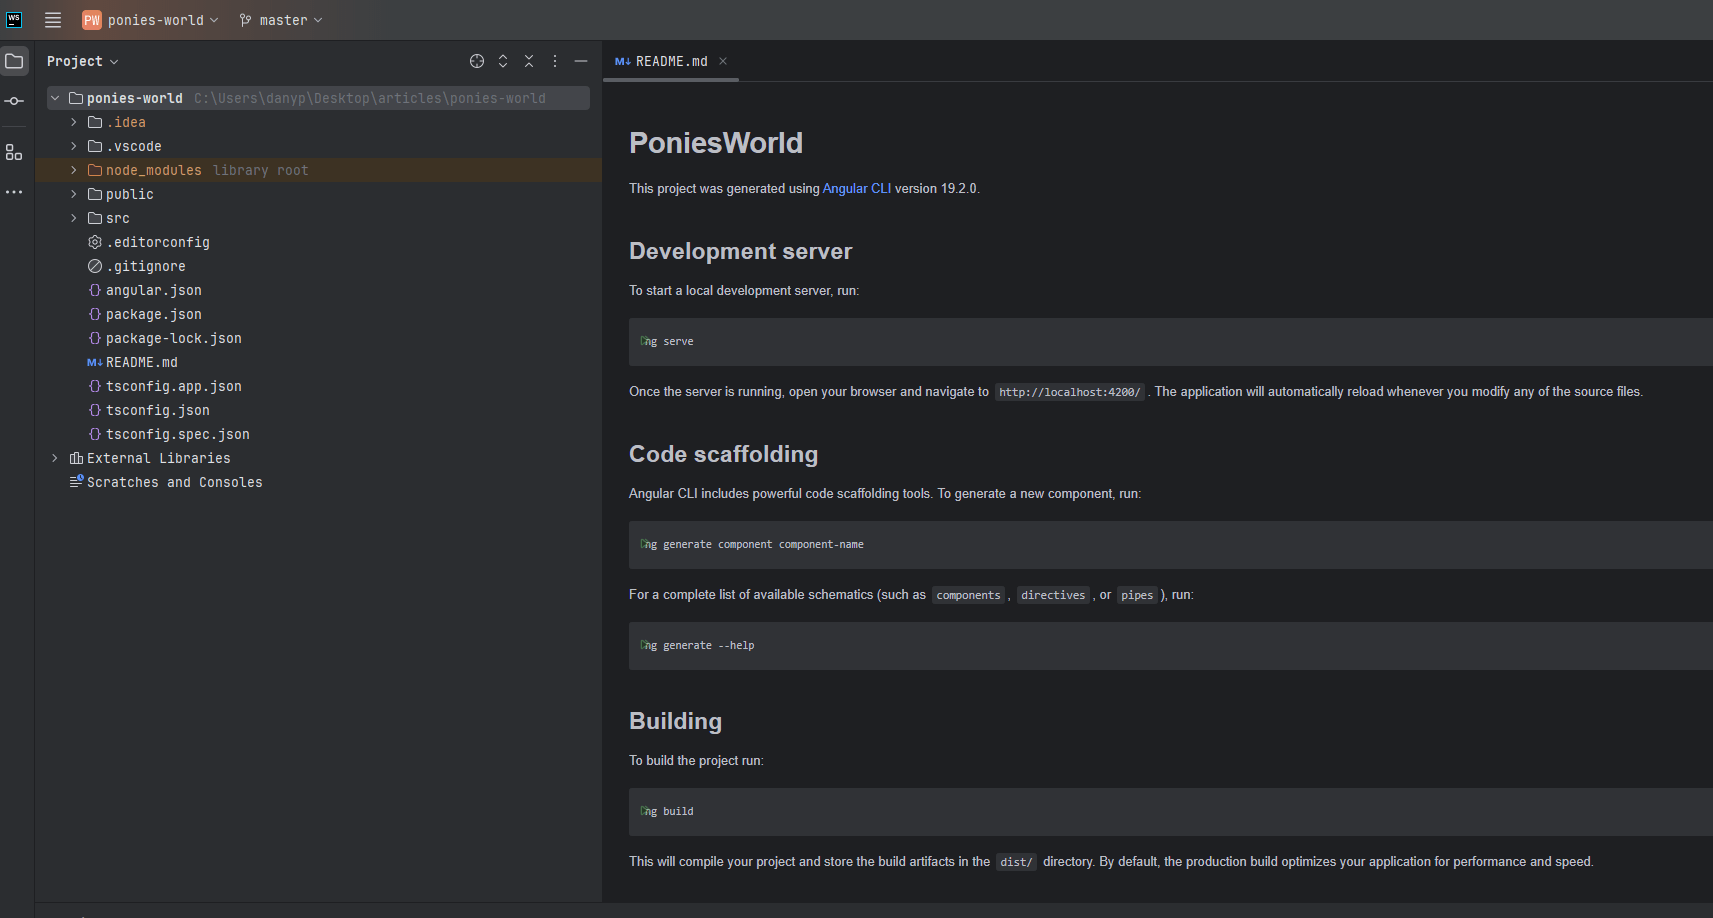Open the Structure tool window icon
The width and height of the screenshot is (1713, 918).
[x=14, y=153]
